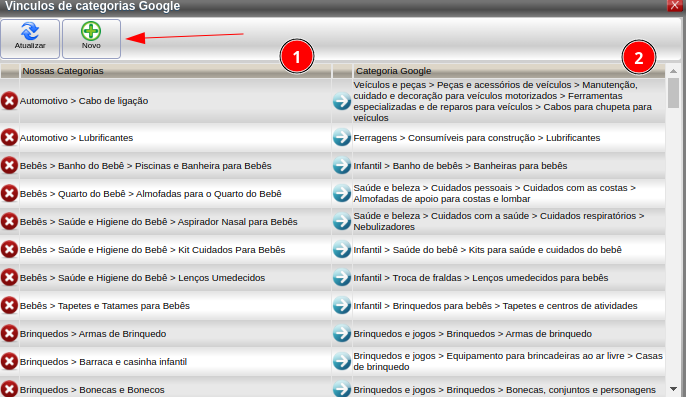Screen dimensions: 686x397
Task: Click the Atualizar refresh button
Action: 30,39
